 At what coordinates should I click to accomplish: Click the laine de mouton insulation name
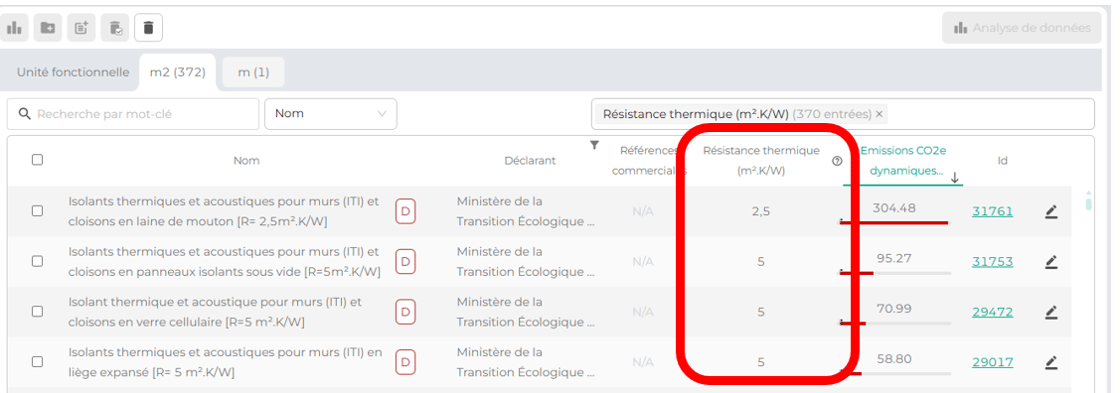[224, 212]
